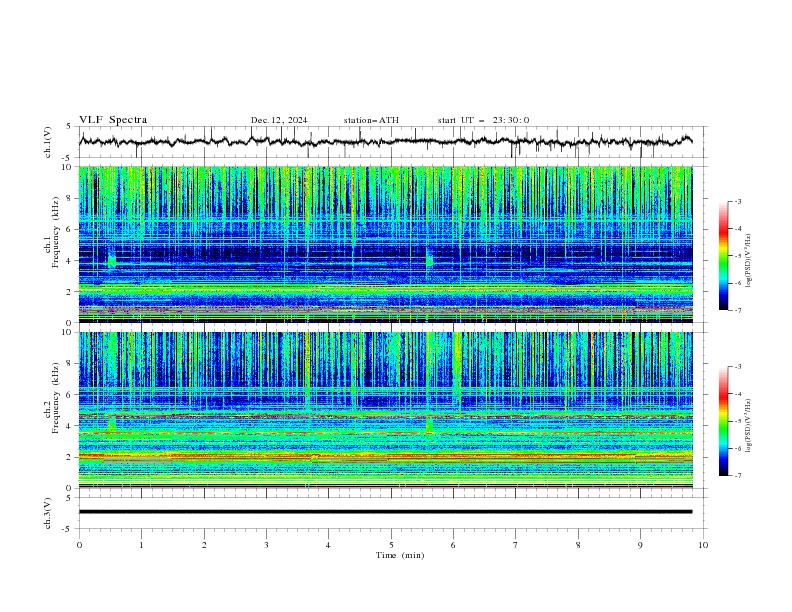Click the ch.1 spectrogram color scale bar
The width and height of the screenshot is (792, 612).
point(723,255)
